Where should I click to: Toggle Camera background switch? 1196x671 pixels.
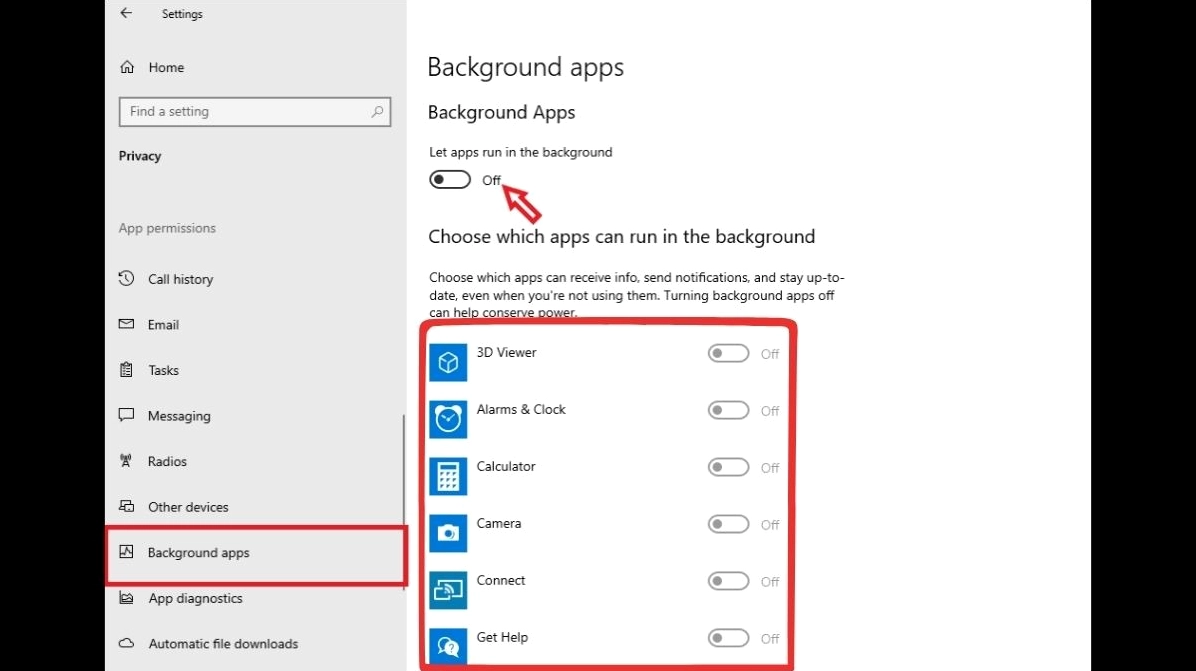[728, 525]
